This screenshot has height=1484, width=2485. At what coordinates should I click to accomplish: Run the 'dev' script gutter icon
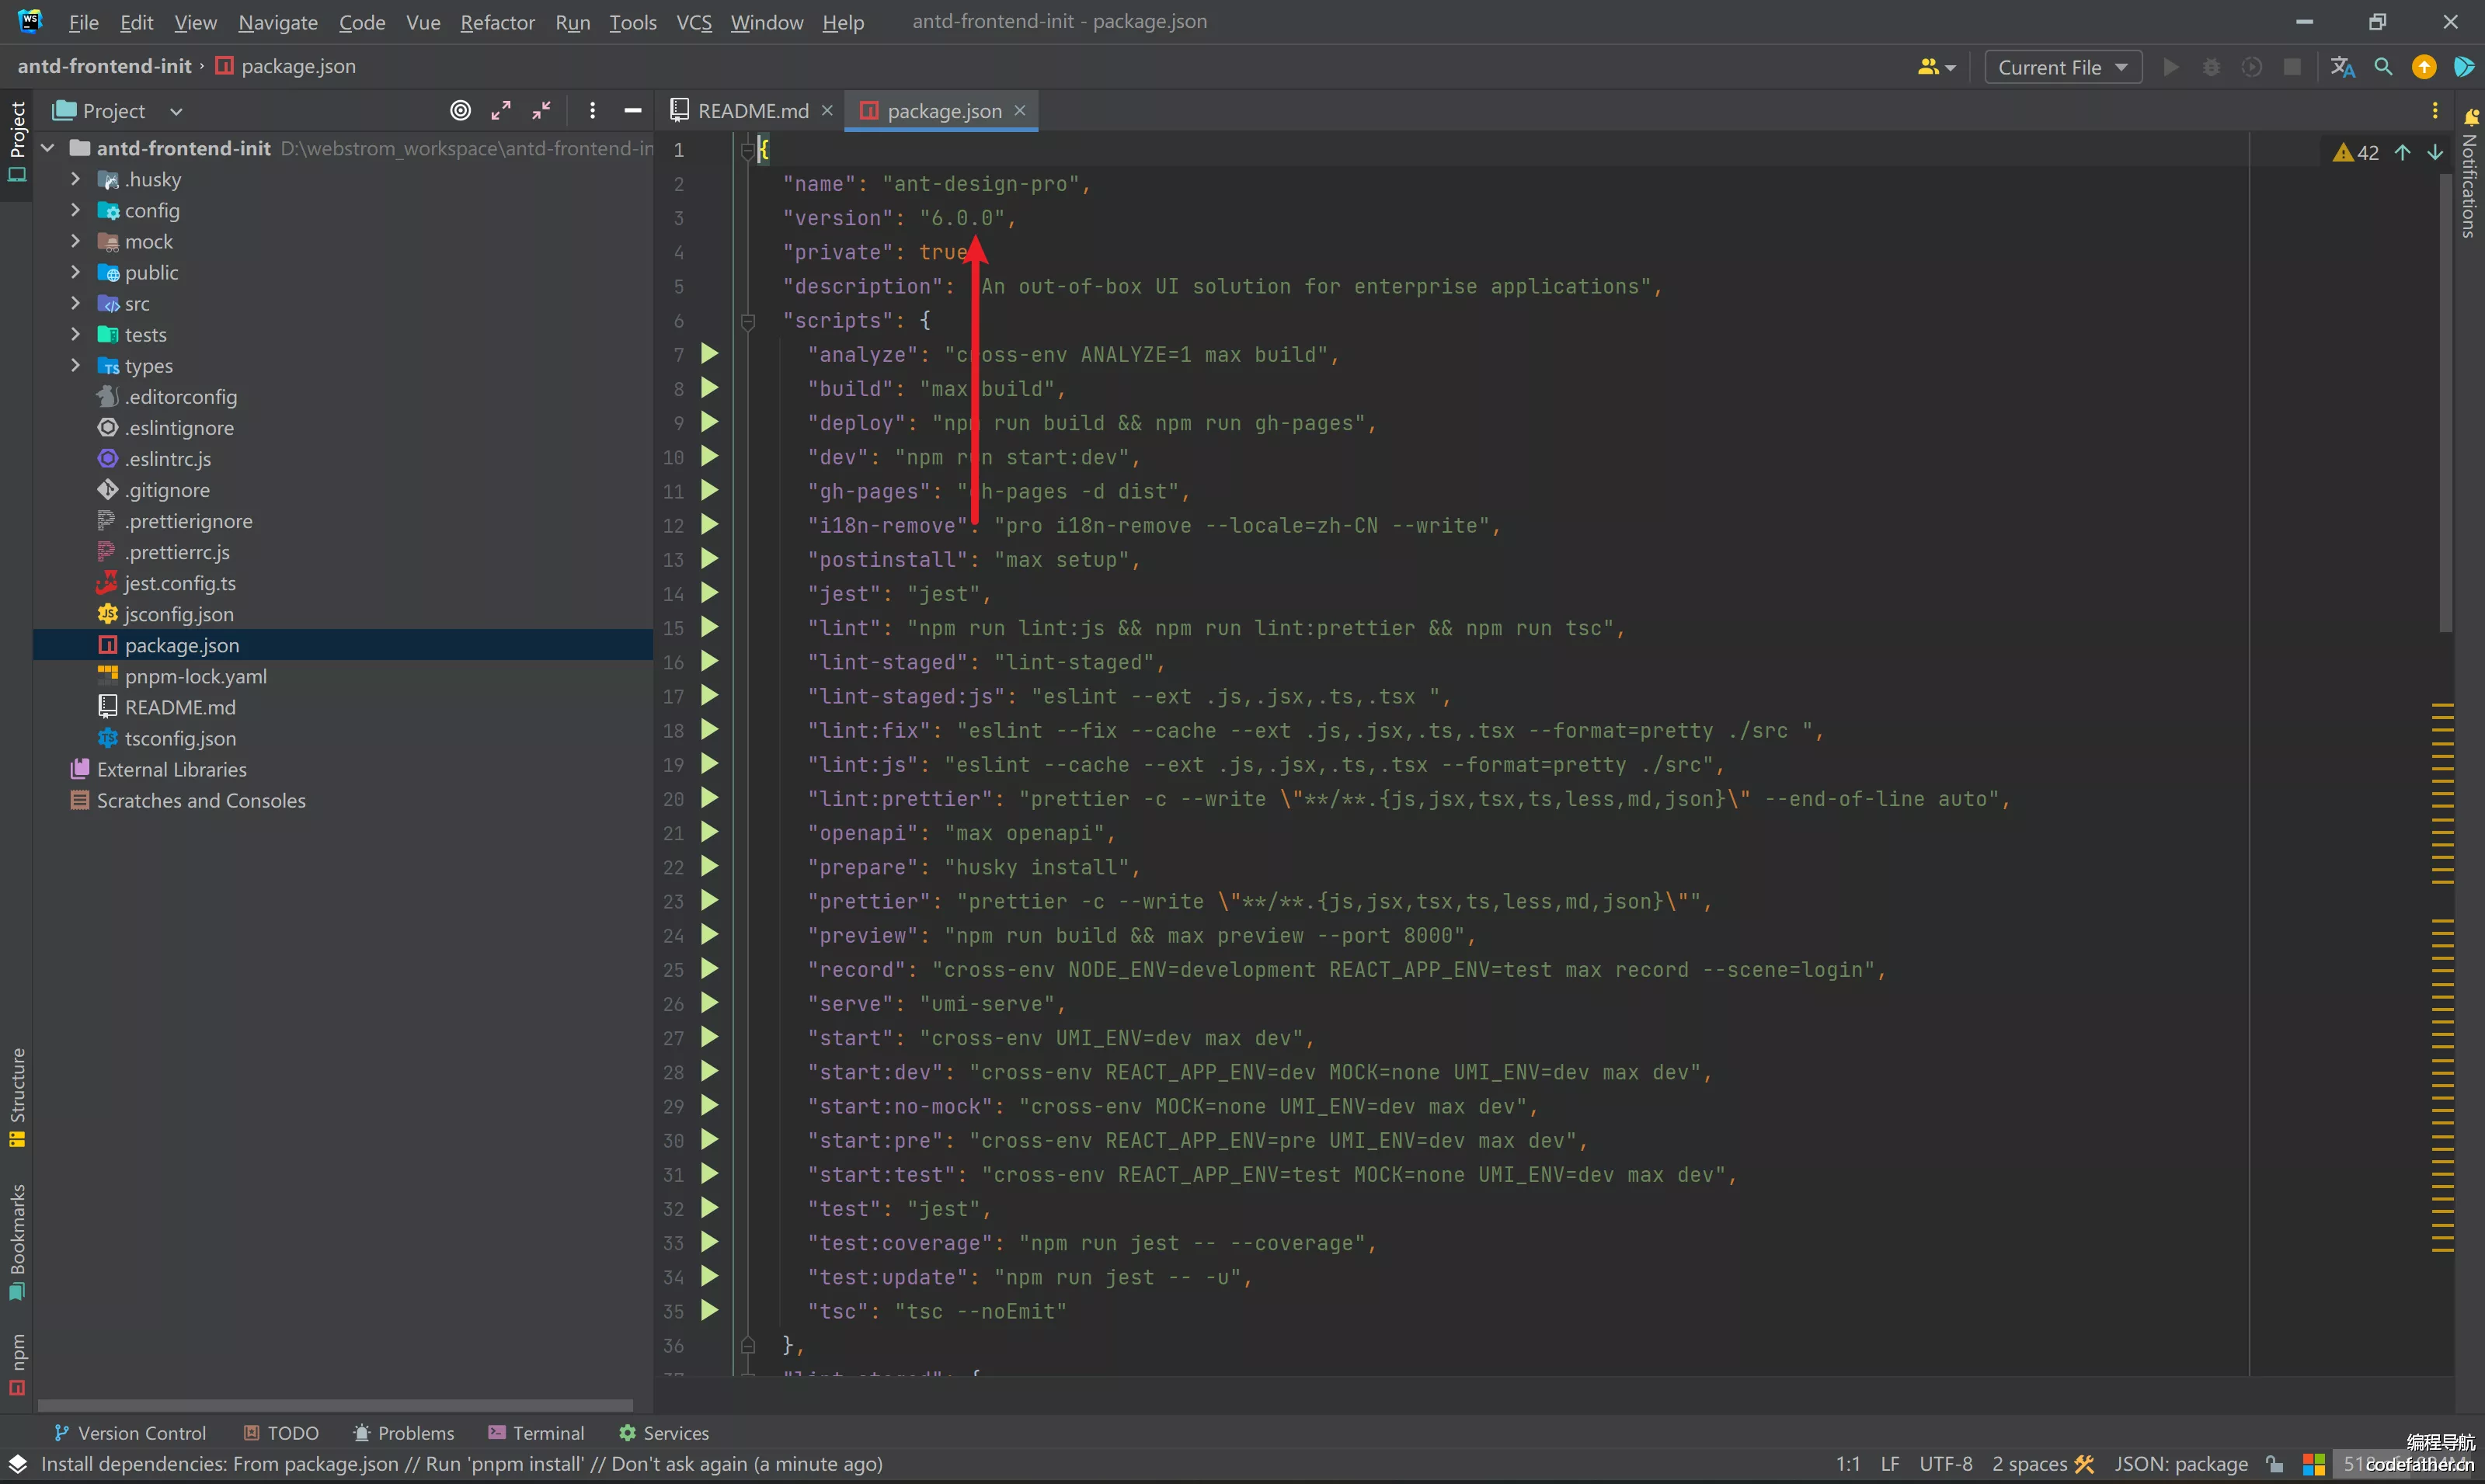point(710,456)
